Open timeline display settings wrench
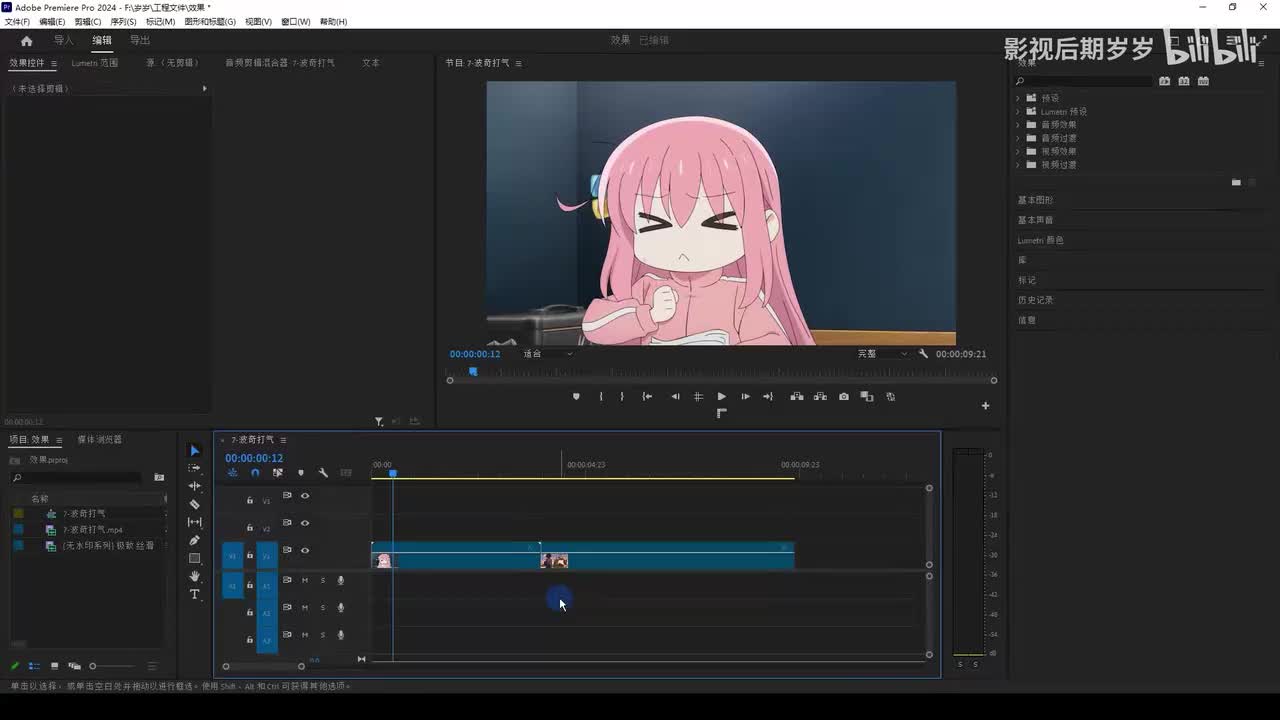 [x=323, y=473]
